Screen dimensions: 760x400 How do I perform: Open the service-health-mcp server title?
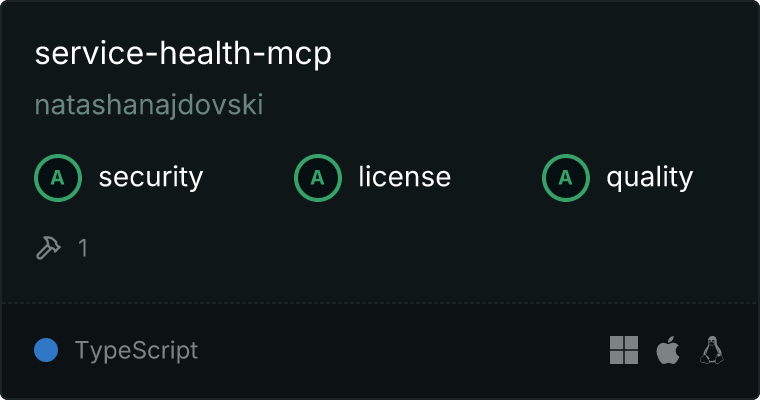pos(183,53)
